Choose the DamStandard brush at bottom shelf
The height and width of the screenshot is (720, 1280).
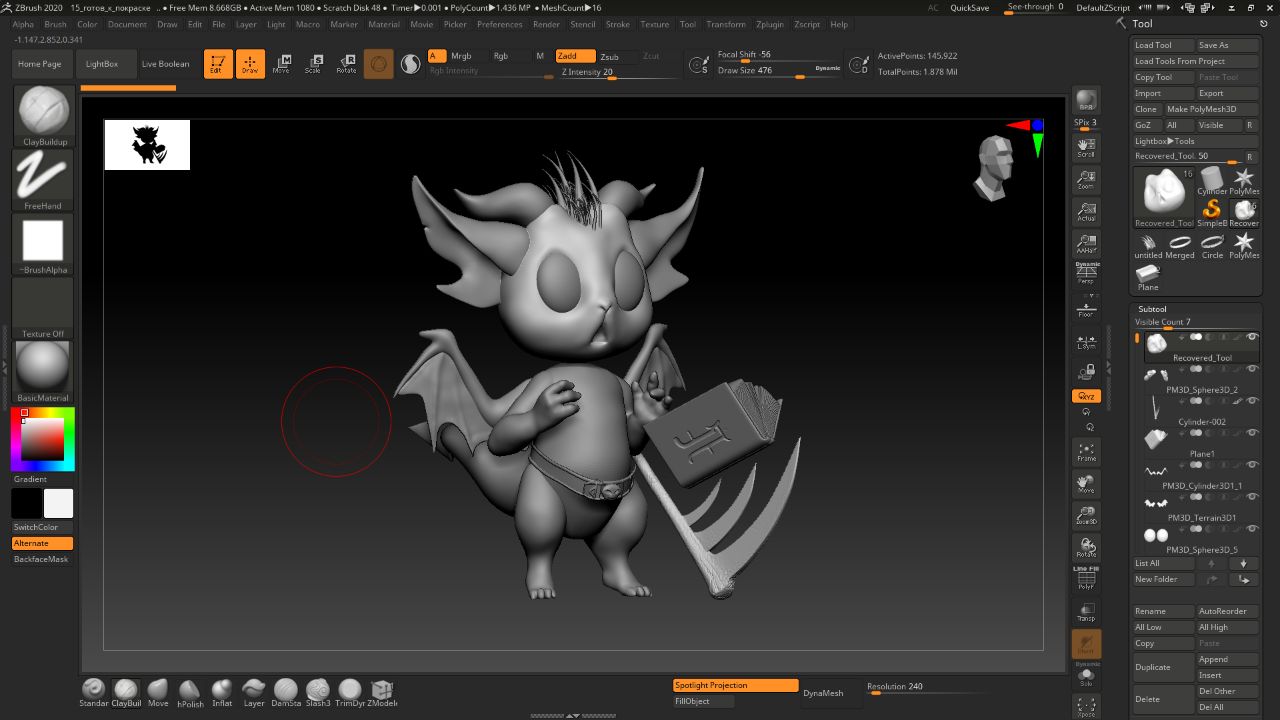(286, 690)
